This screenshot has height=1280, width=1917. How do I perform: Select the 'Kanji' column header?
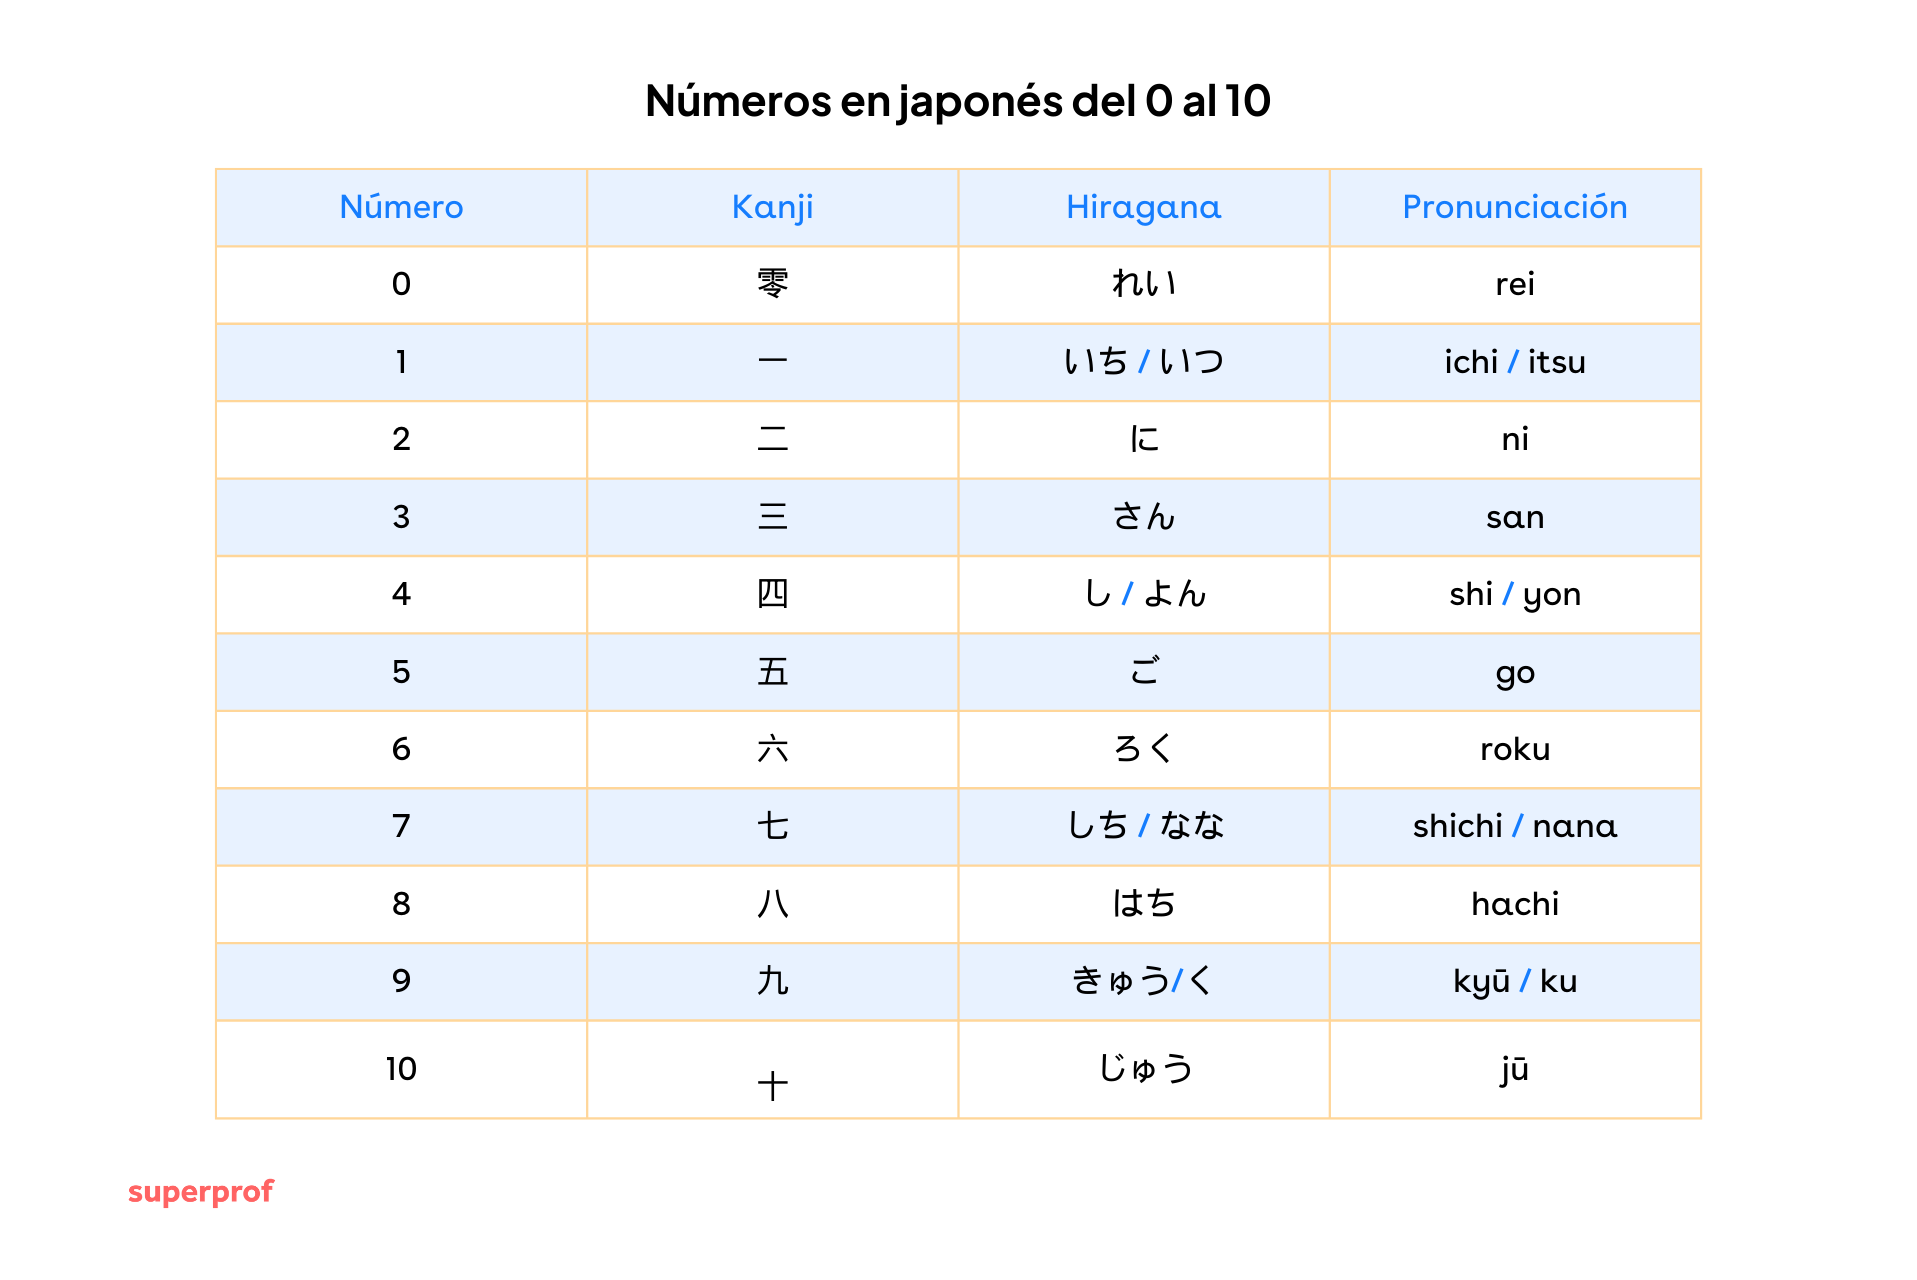point(772,207)
